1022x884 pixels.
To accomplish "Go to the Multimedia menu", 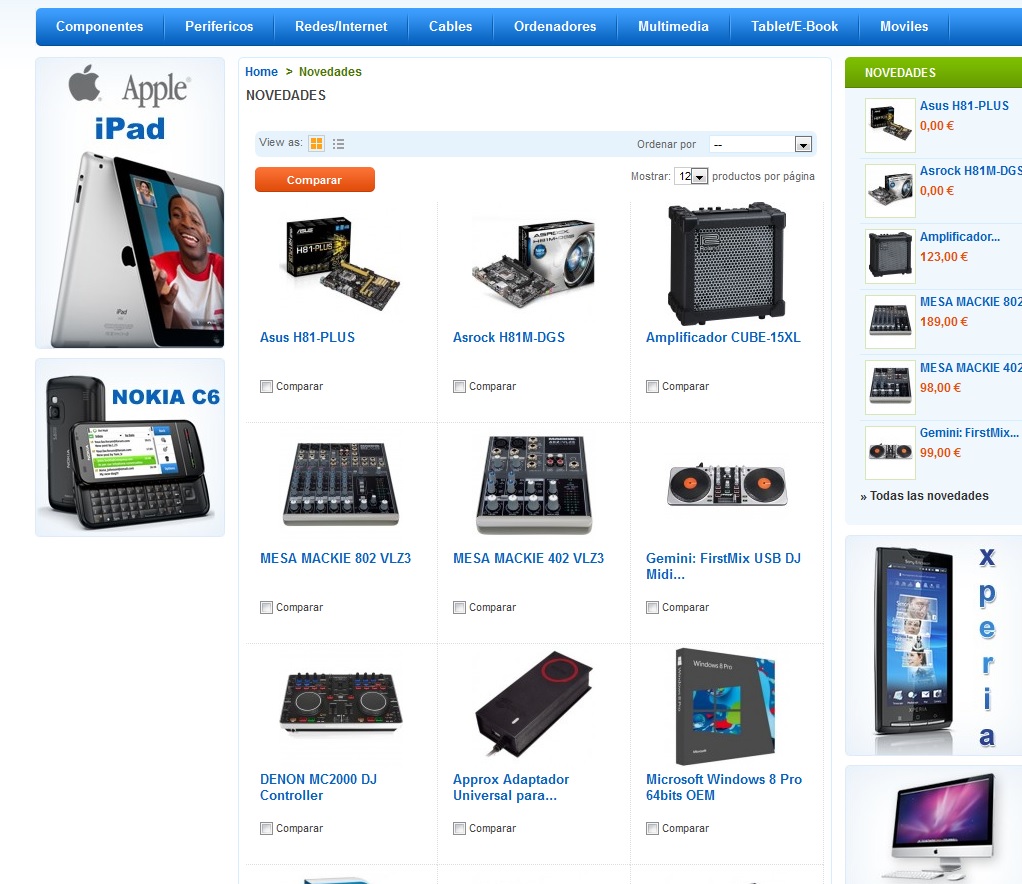I will pyautogui.click(x=673, y=27).
